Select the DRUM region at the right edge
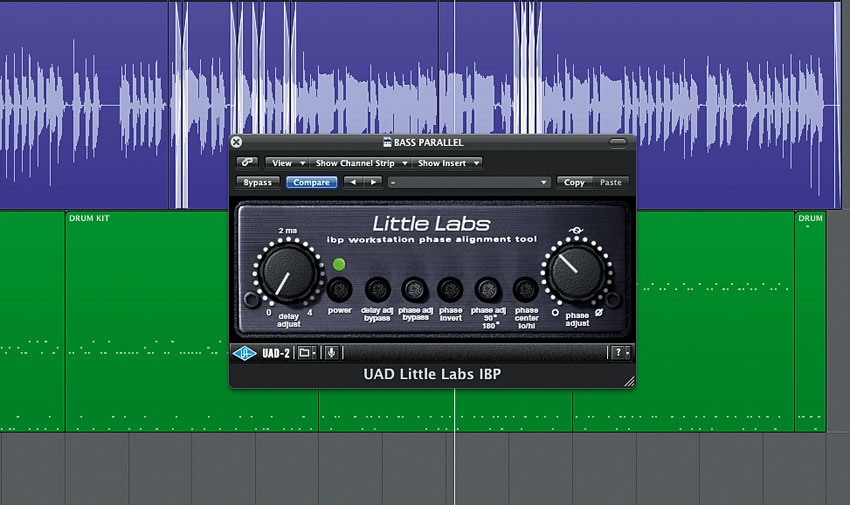 click(810, 321)
